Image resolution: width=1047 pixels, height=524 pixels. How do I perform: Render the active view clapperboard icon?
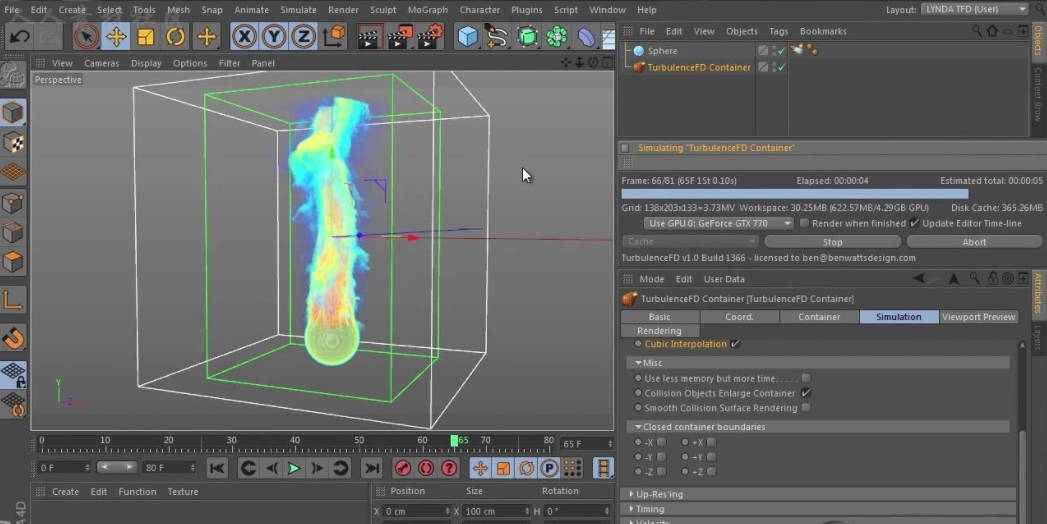coord(369,36)
